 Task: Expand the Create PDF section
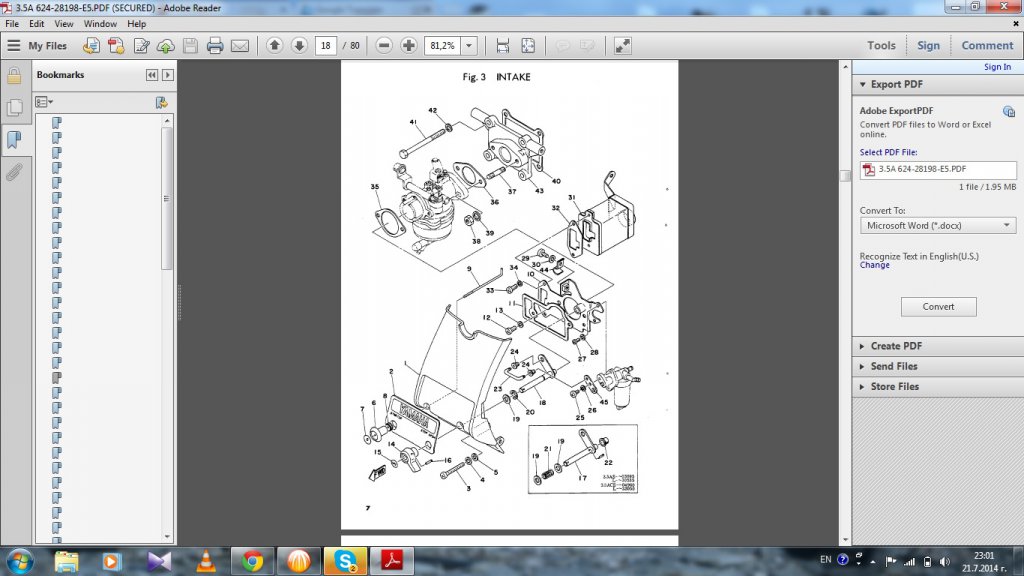(896, 346)
